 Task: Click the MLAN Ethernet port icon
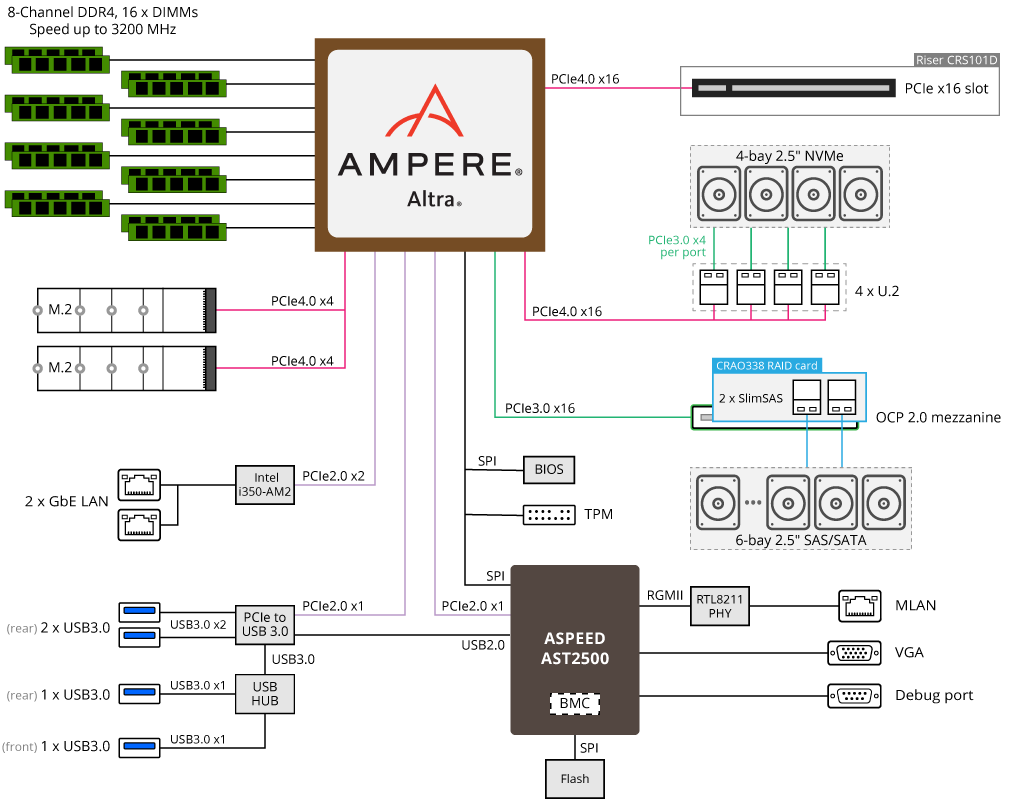(860, 604)
